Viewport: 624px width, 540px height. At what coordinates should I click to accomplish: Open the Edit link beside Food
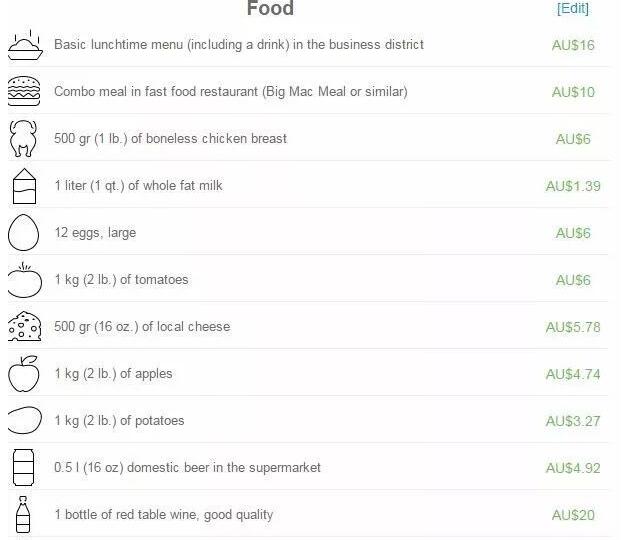coord(573,9)
